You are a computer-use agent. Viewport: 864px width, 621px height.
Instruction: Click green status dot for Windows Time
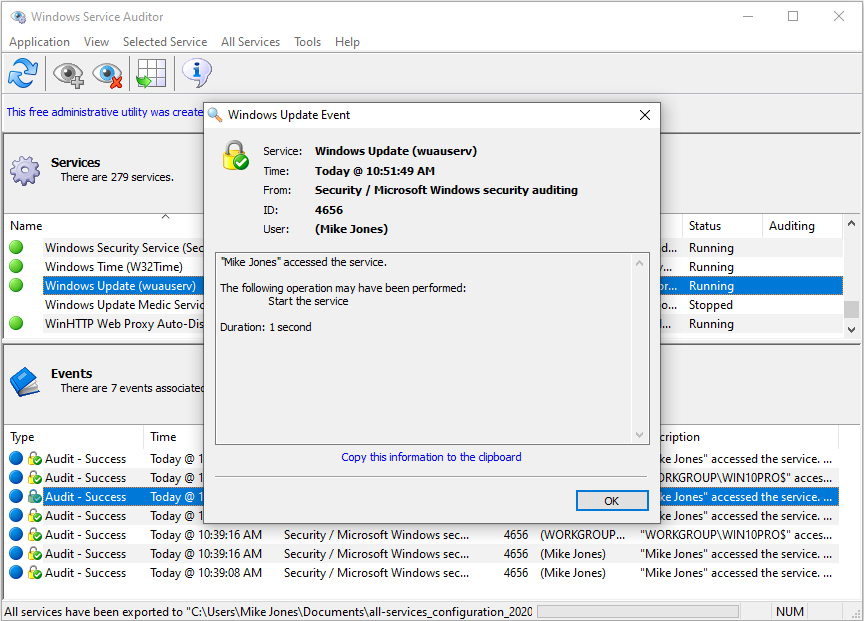(17, 266)
